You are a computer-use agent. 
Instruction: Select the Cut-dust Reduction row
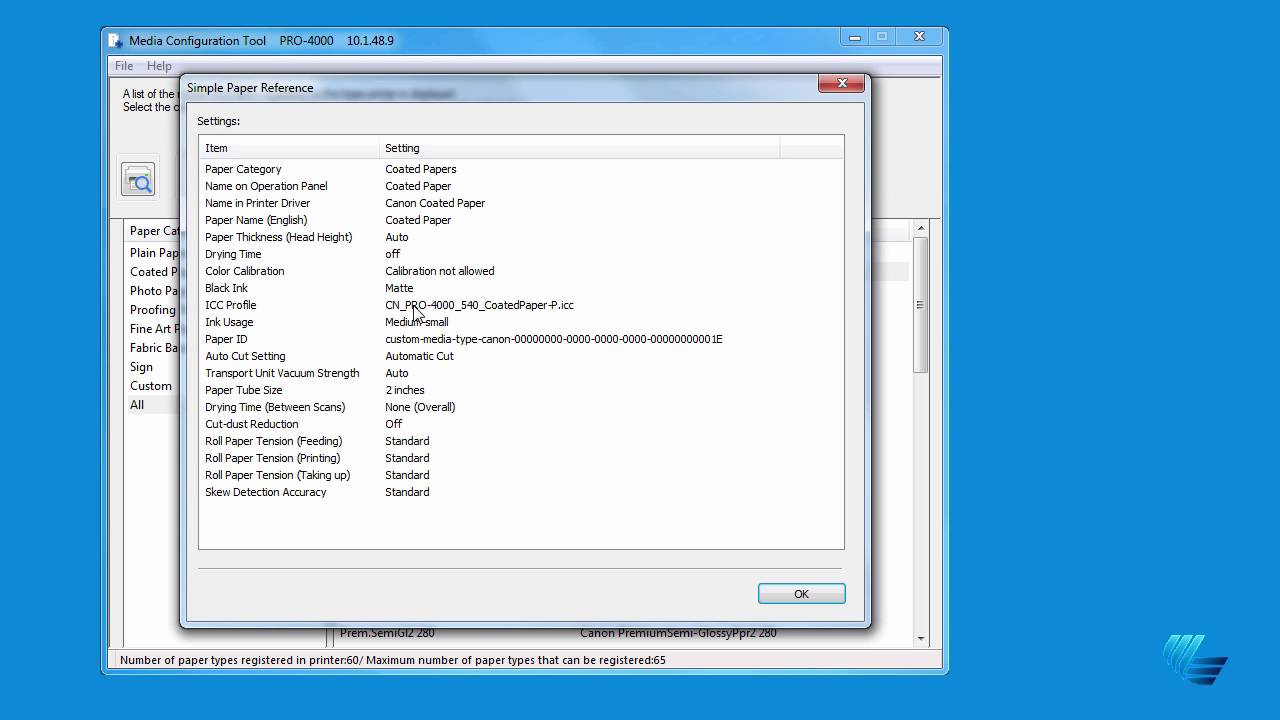click(520, 424)
